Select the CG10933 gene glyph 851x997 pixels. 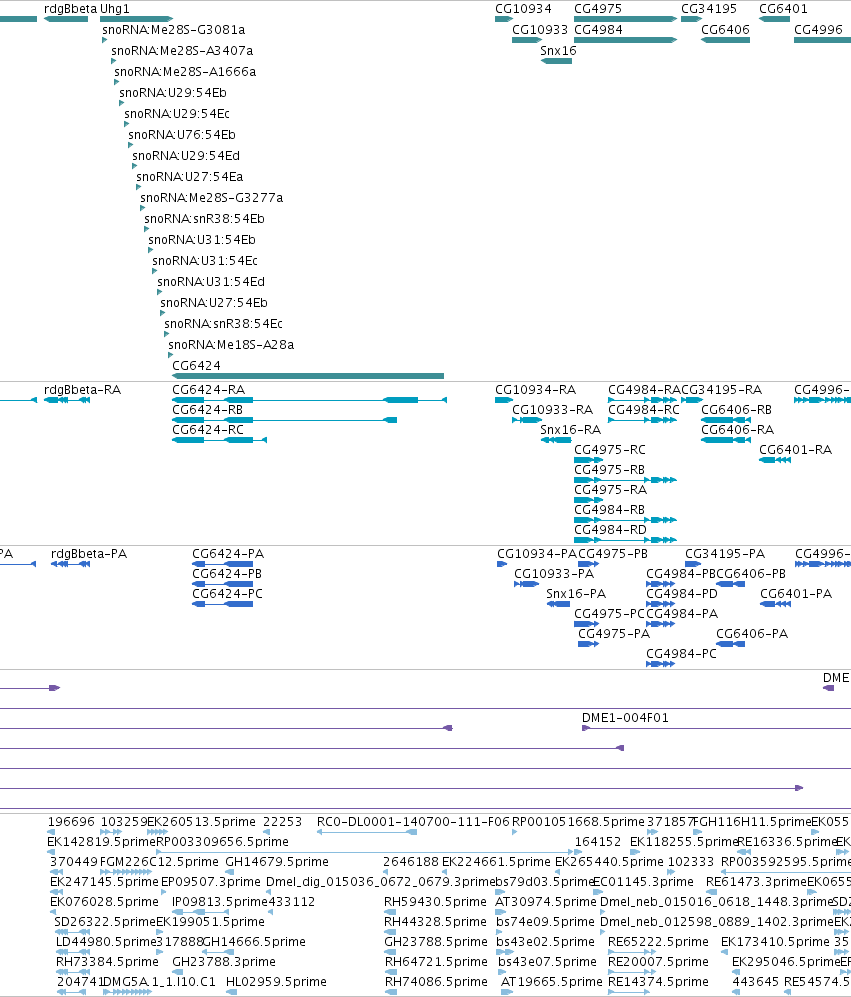pyautogui.click(x=527, y=40)
